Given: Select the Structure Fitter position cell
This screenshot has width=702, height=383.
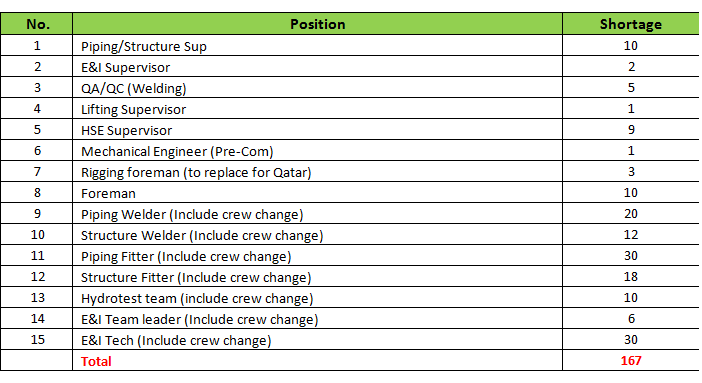Looking at the screenshot, I should click(x=317, y=277).
